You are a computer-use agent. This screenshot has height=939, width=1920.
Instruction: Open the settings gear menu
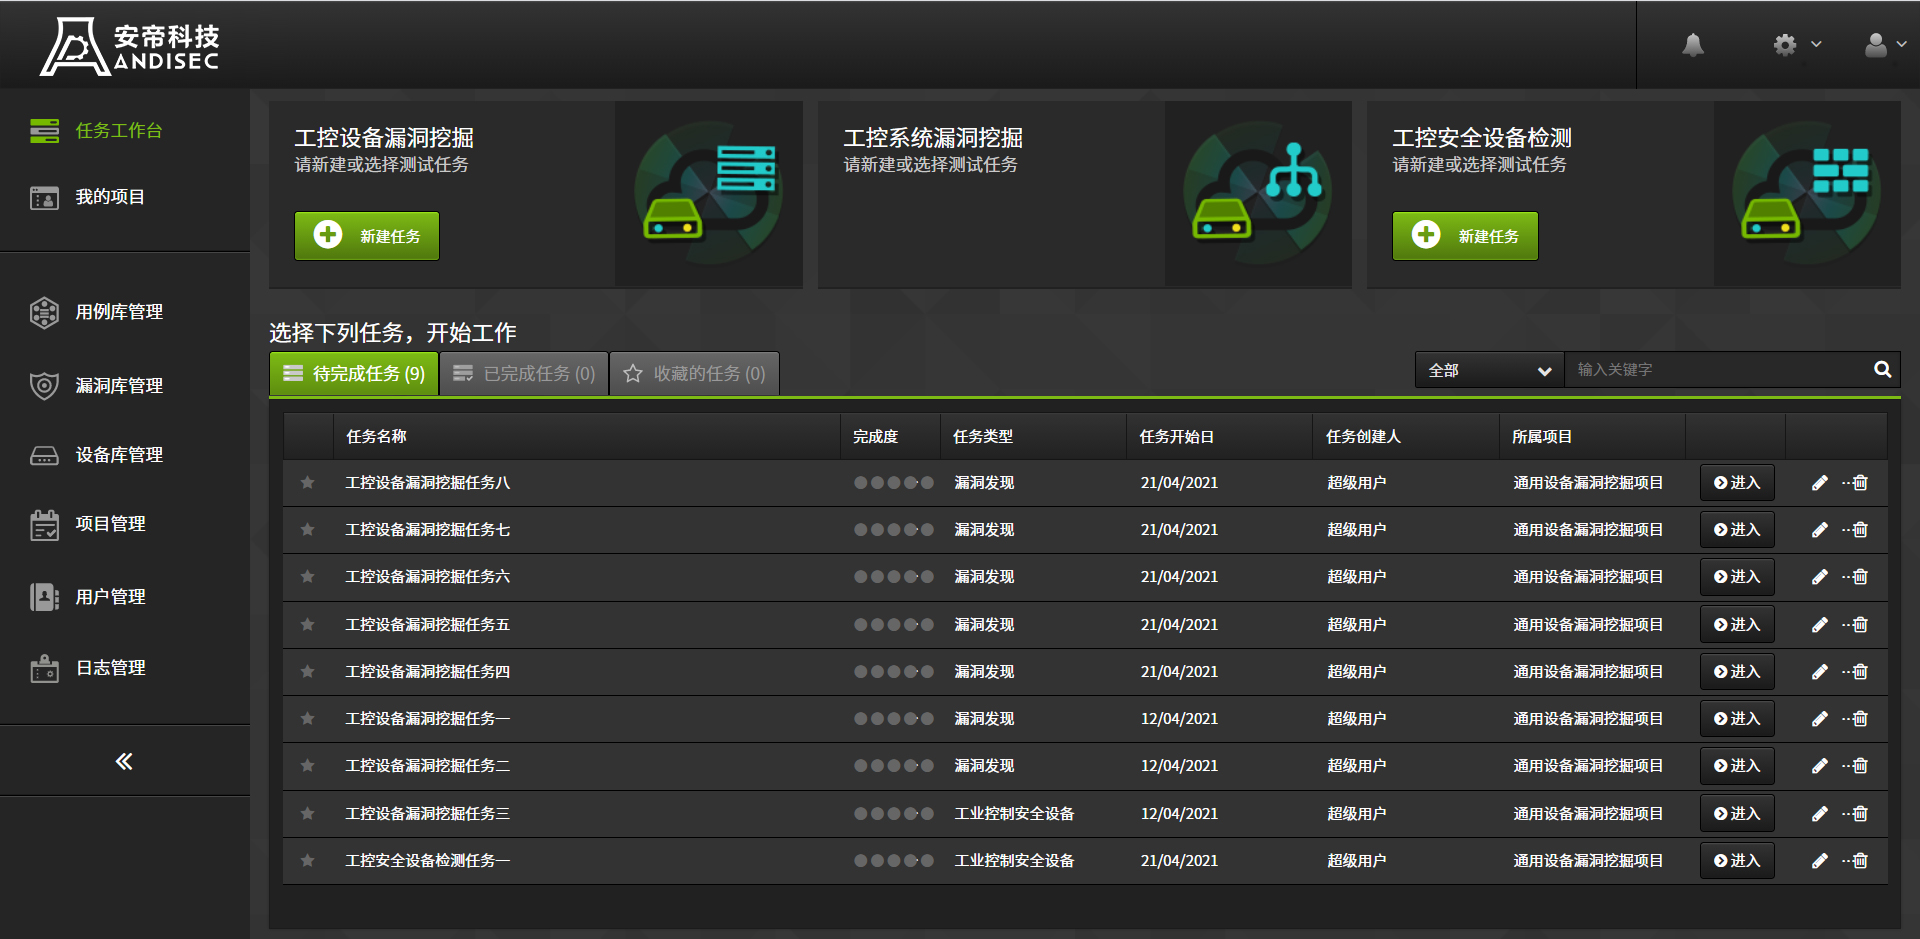point(1785,45)
